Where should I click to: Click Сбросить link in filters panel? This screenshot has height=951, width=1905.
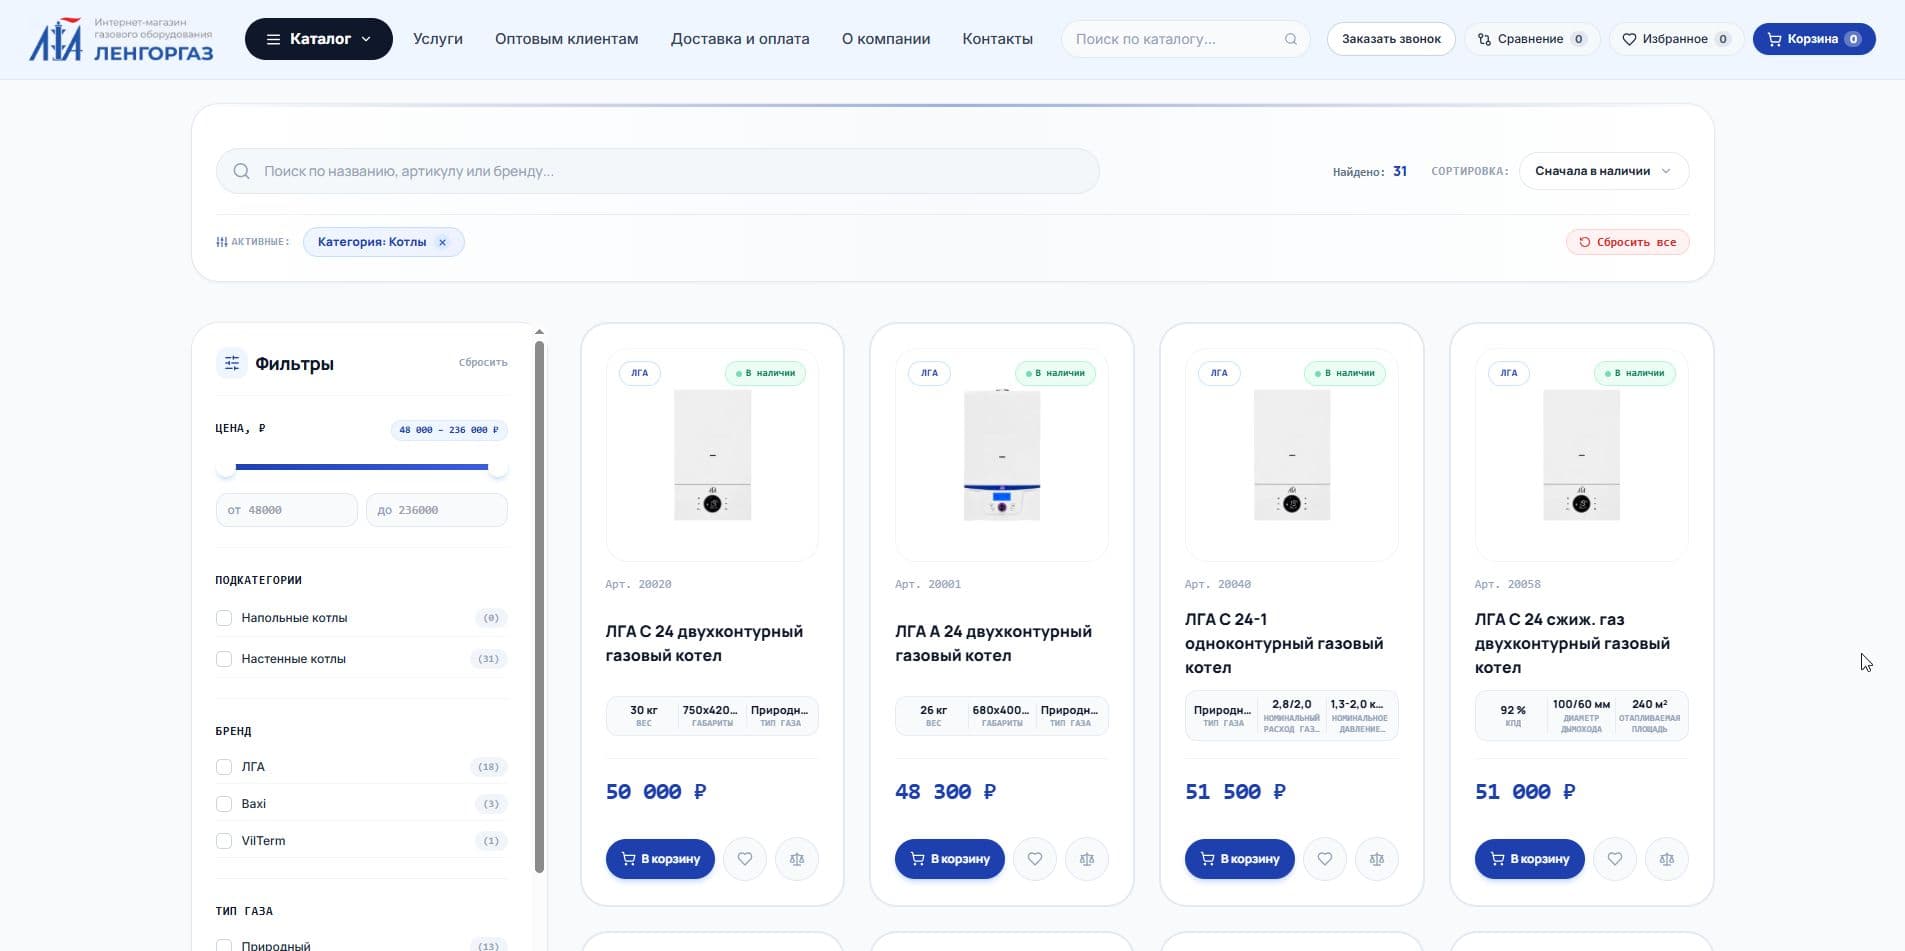[483, 363]
